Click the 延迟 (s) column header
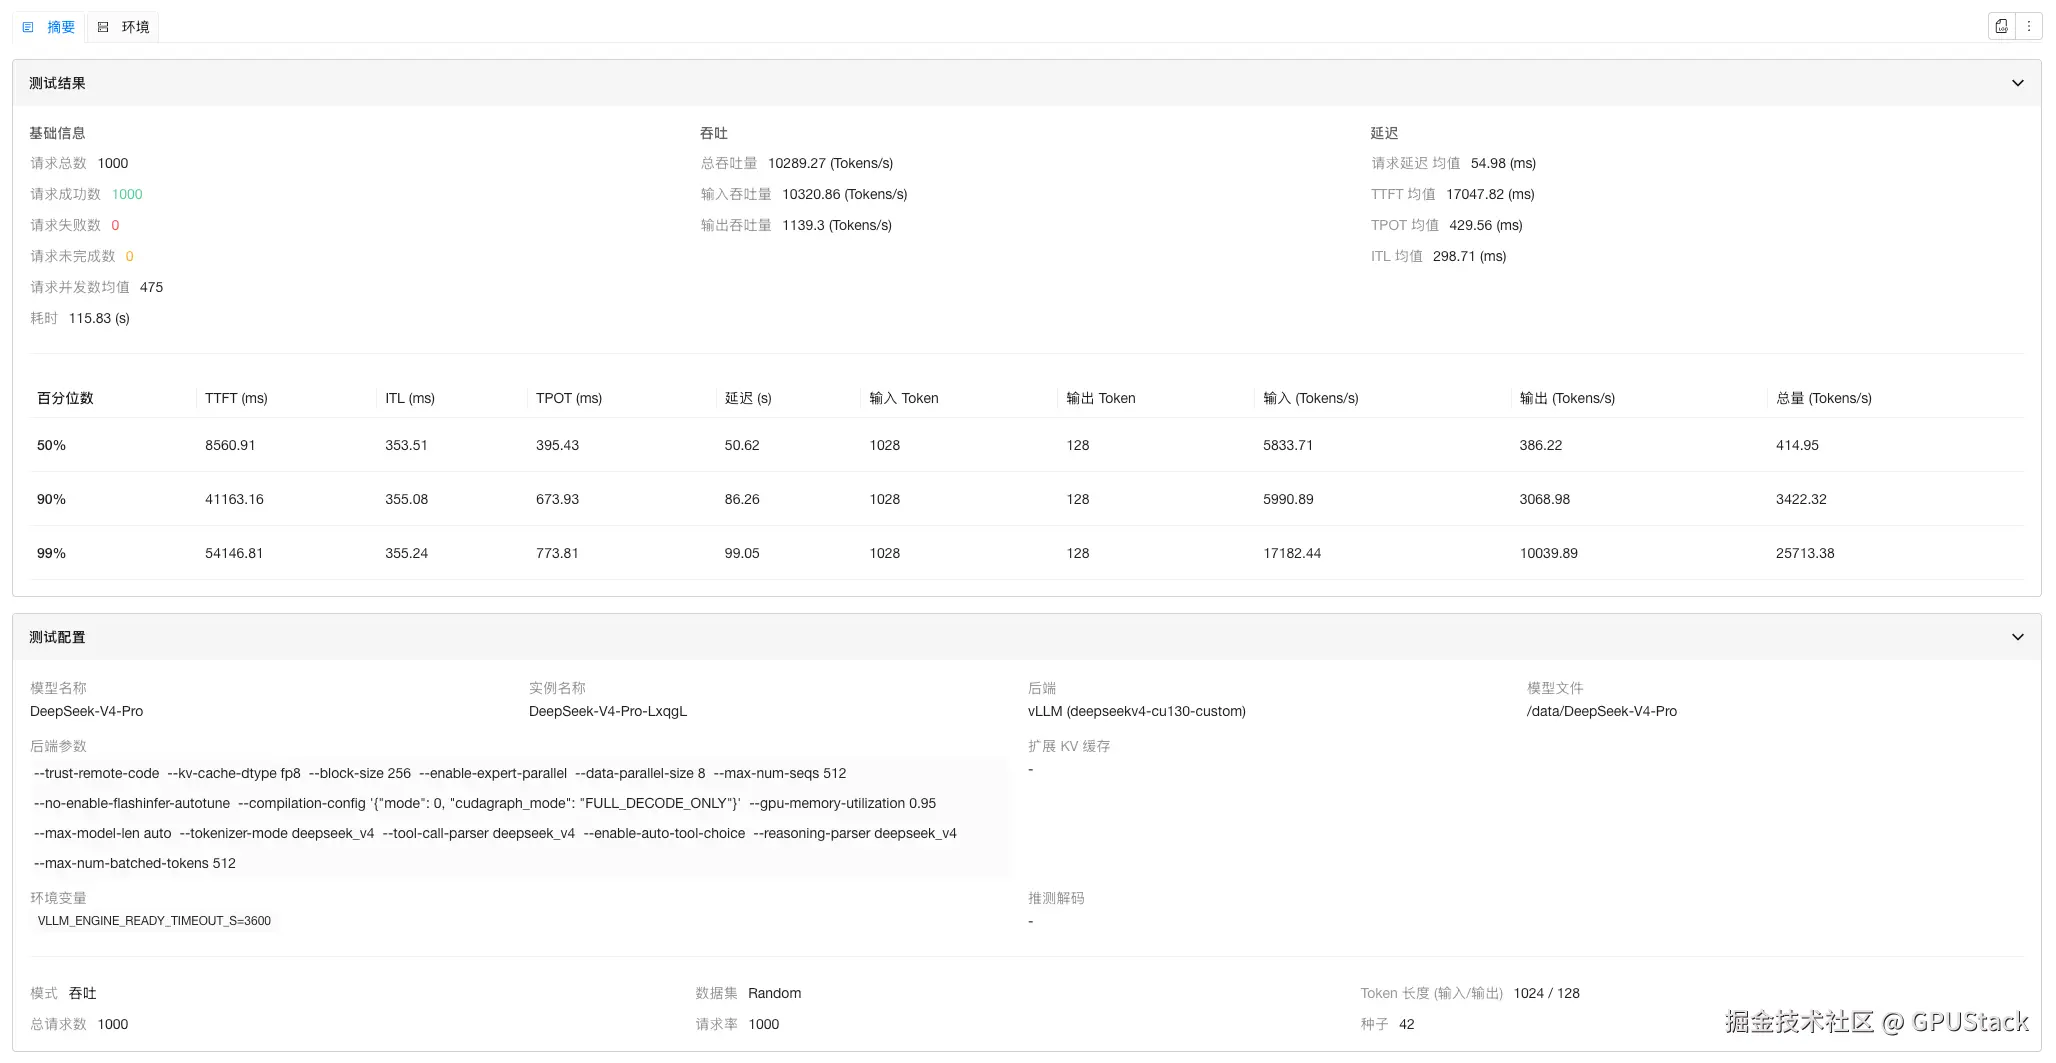Screen dimensions: 2056x1063 pos(748,398)
